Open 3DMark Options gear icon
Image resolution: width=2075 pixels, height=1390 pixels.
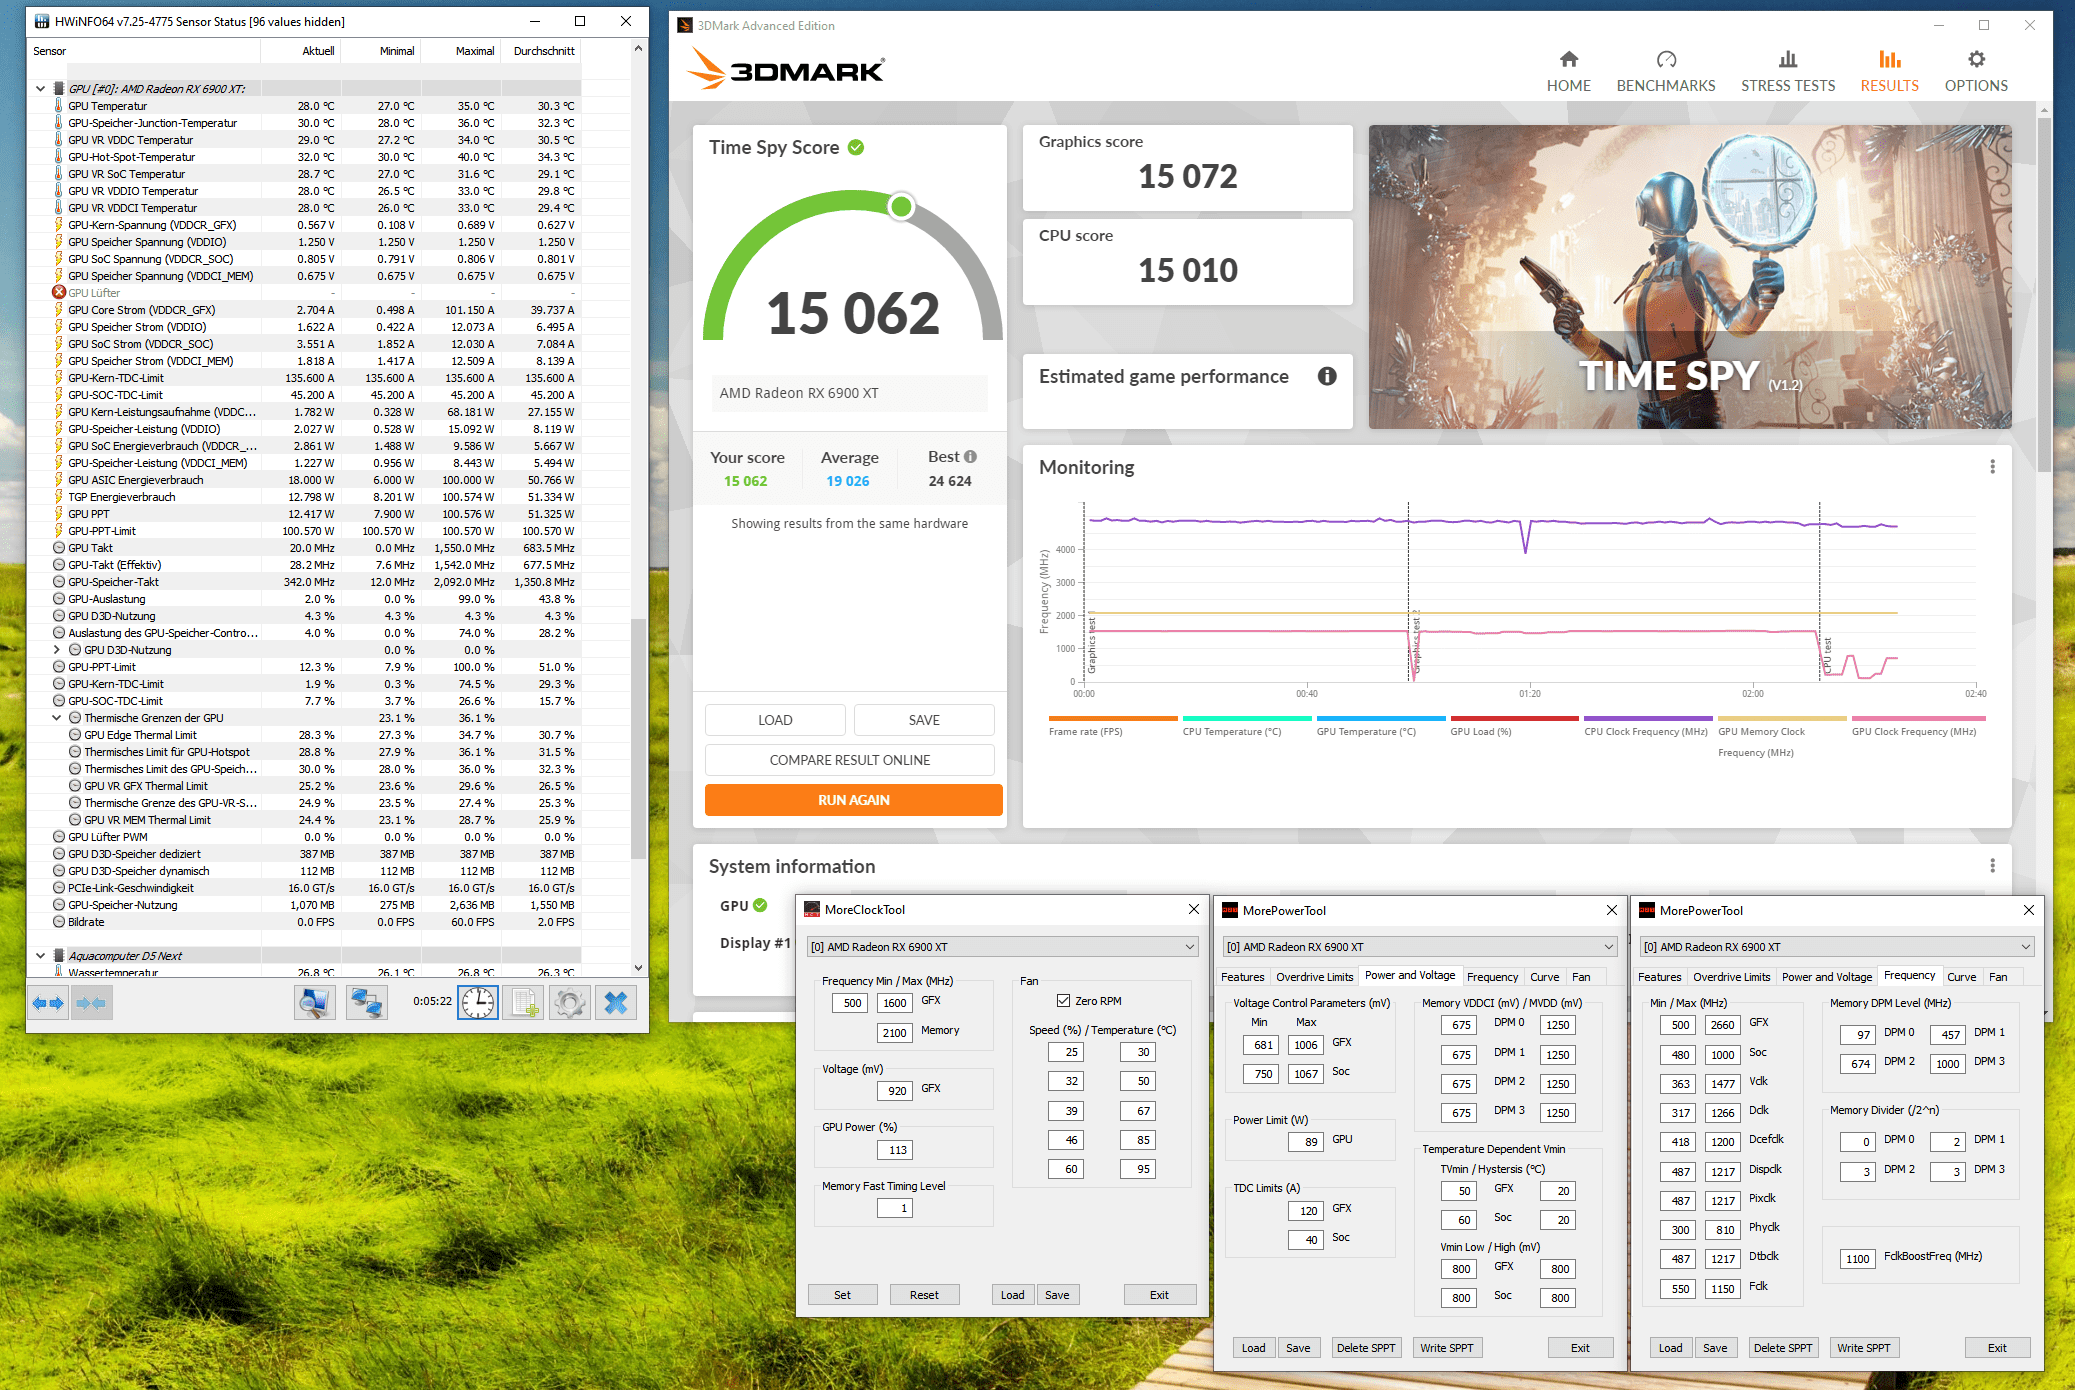point(1976,59)
